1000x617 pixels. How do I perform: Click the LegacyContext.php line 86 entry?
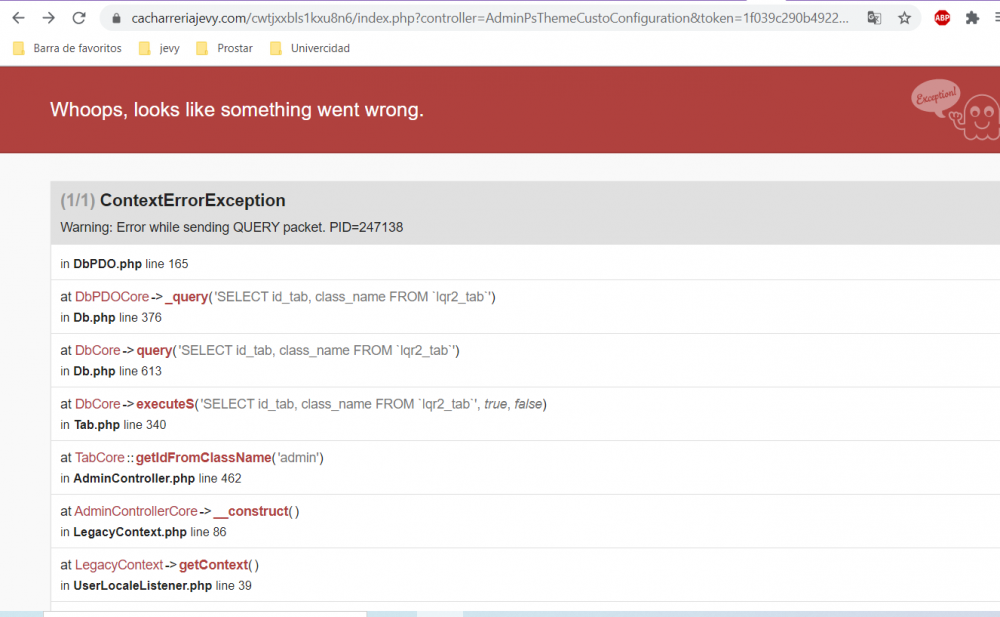(143, 532)
